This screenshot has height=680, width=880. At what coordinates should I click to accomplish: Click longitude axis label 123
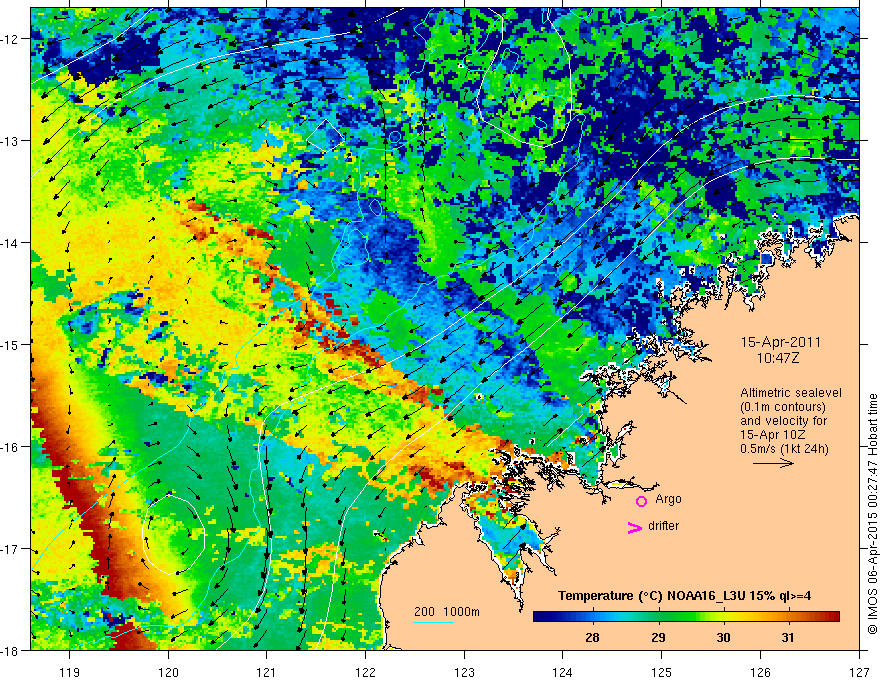(x=464, y=673)
